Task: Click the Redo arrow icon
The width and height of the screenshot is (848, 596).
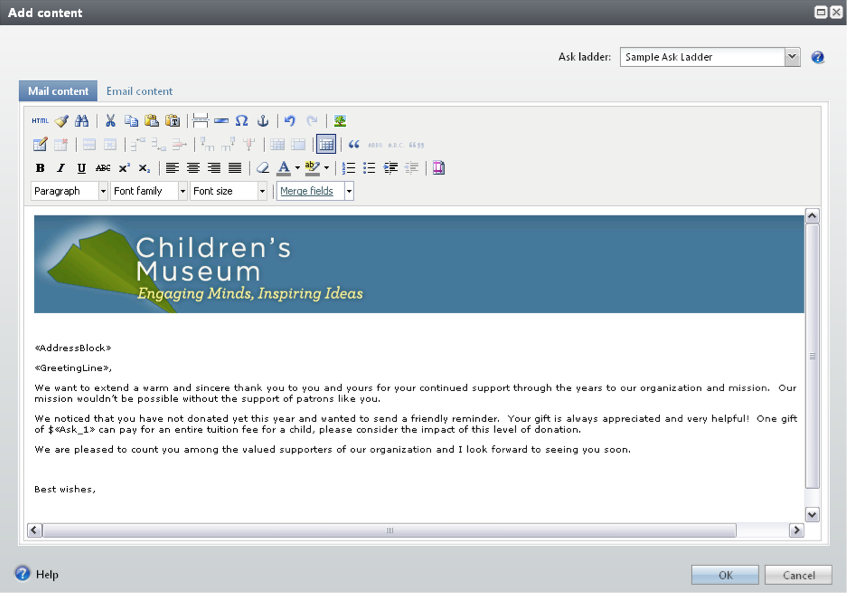Action: [312, 121]
